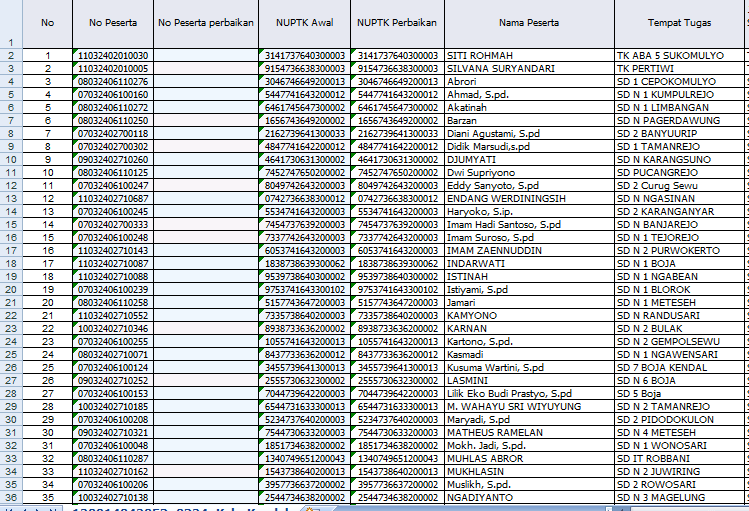Click the cell "SD IT ROBBANI"

(x=679, y=458)
